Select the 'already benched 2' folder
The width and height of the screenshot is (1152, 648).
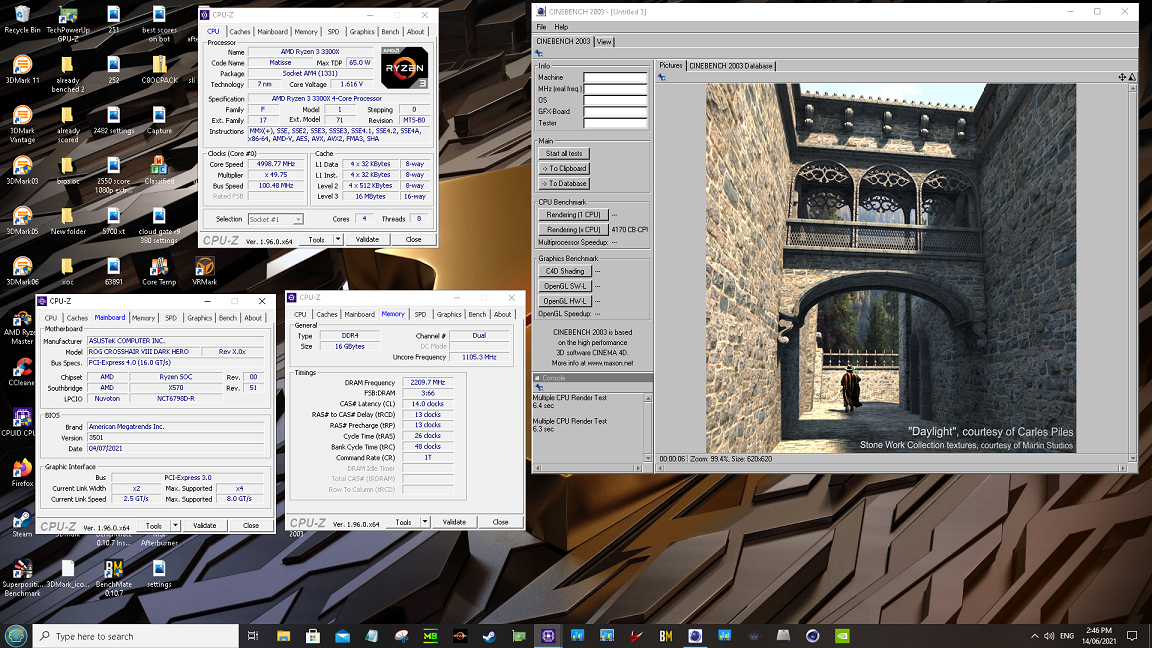(68, 73)
